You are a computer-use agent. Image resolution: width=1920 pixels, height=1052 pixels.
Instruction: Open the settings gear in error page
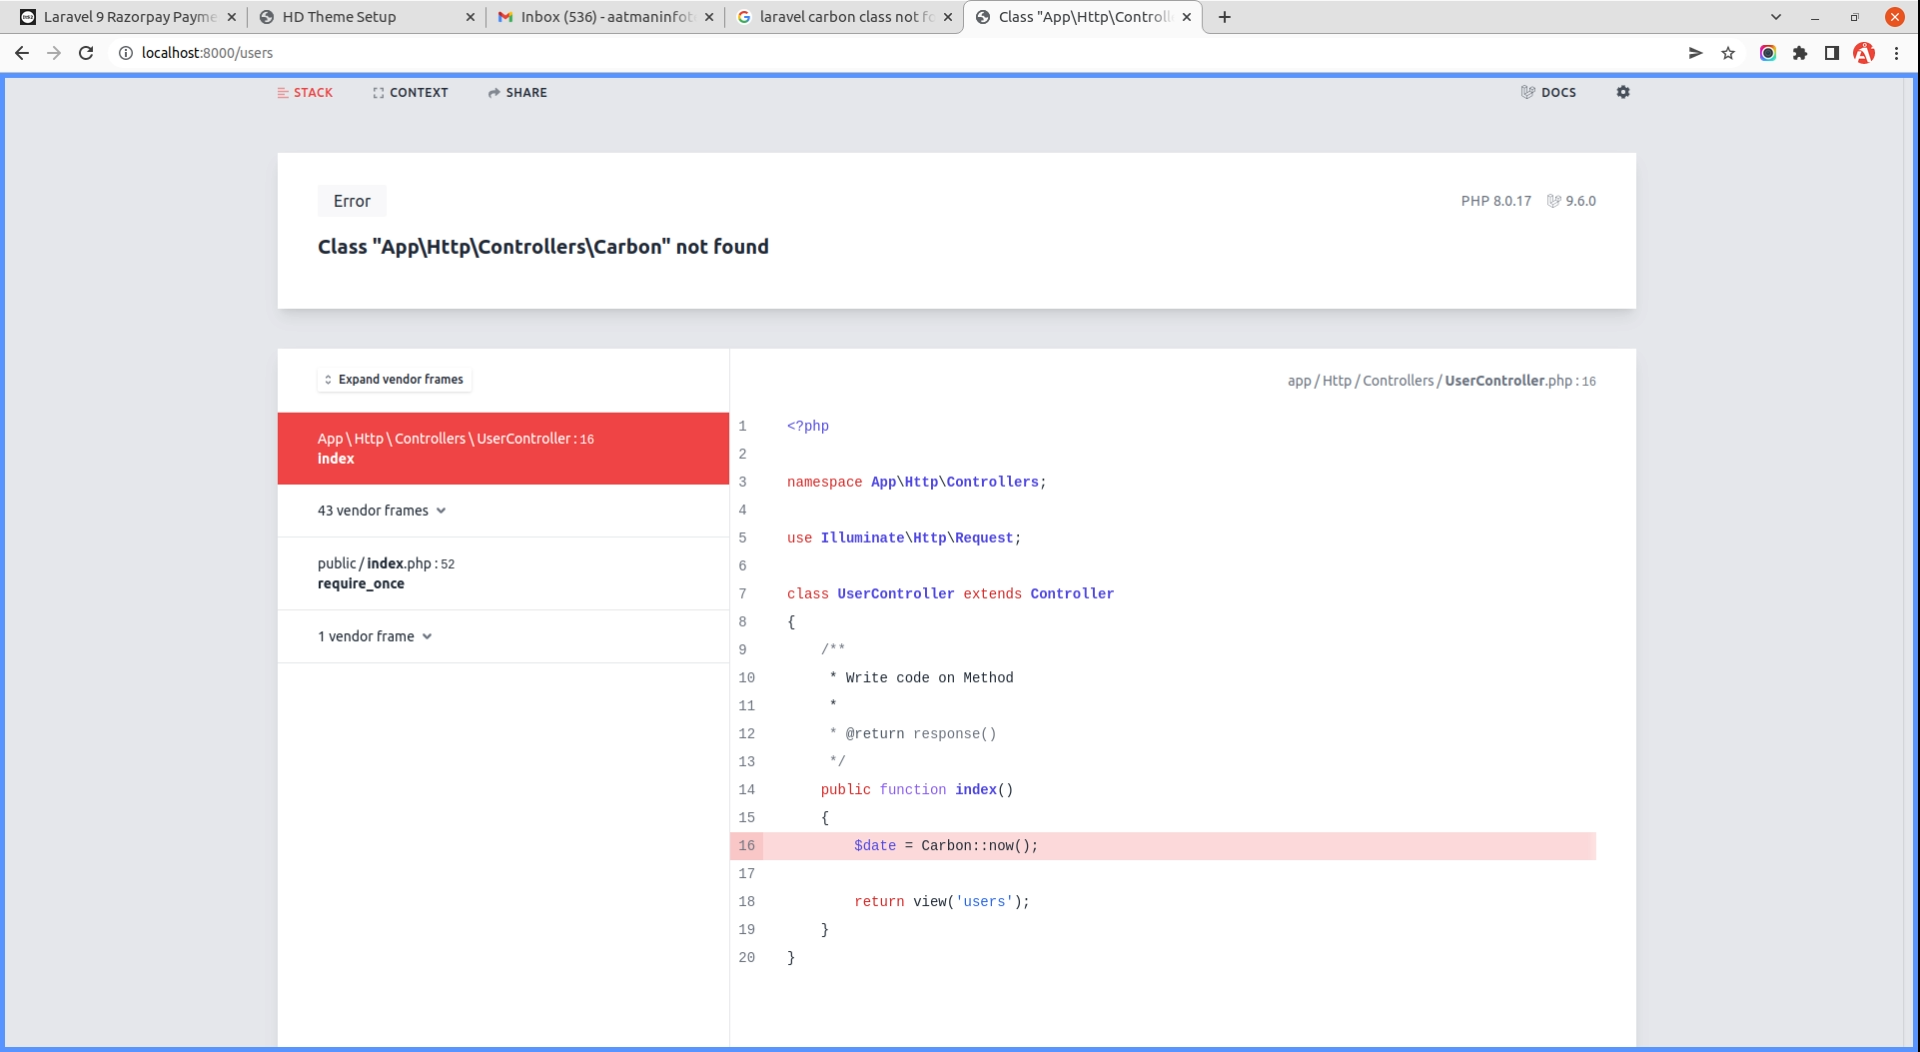(x=1623, y=92)
